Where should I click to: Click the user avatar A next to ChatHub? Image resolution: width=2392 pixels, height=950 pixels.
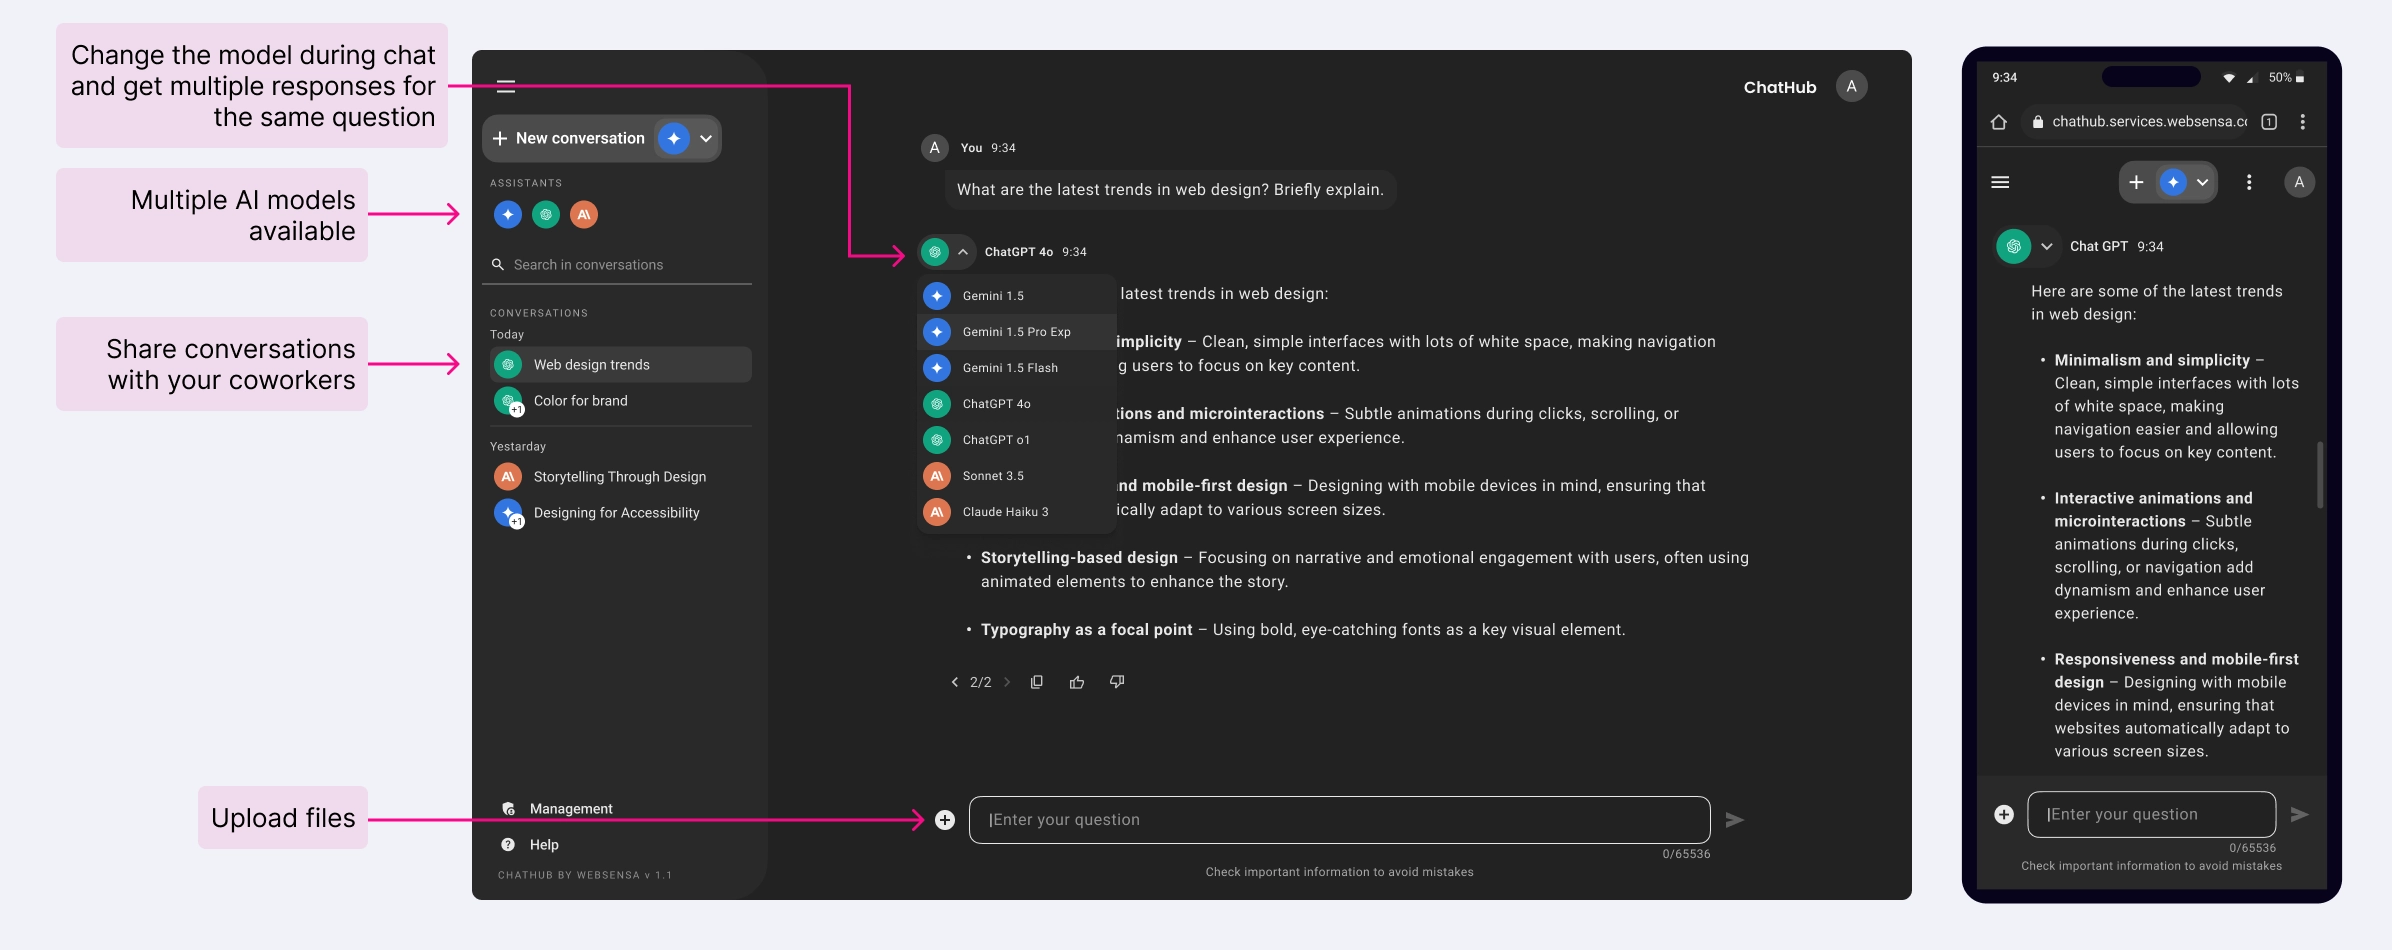[x=1851, y=87]
